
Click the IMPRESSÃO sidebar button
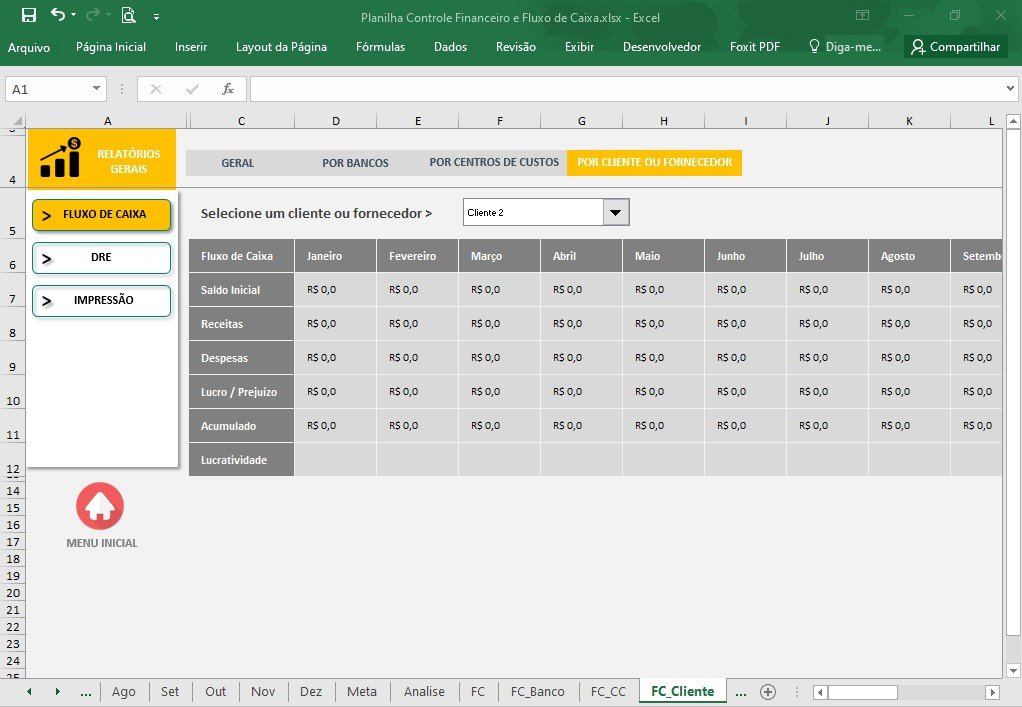pos(102,301)
